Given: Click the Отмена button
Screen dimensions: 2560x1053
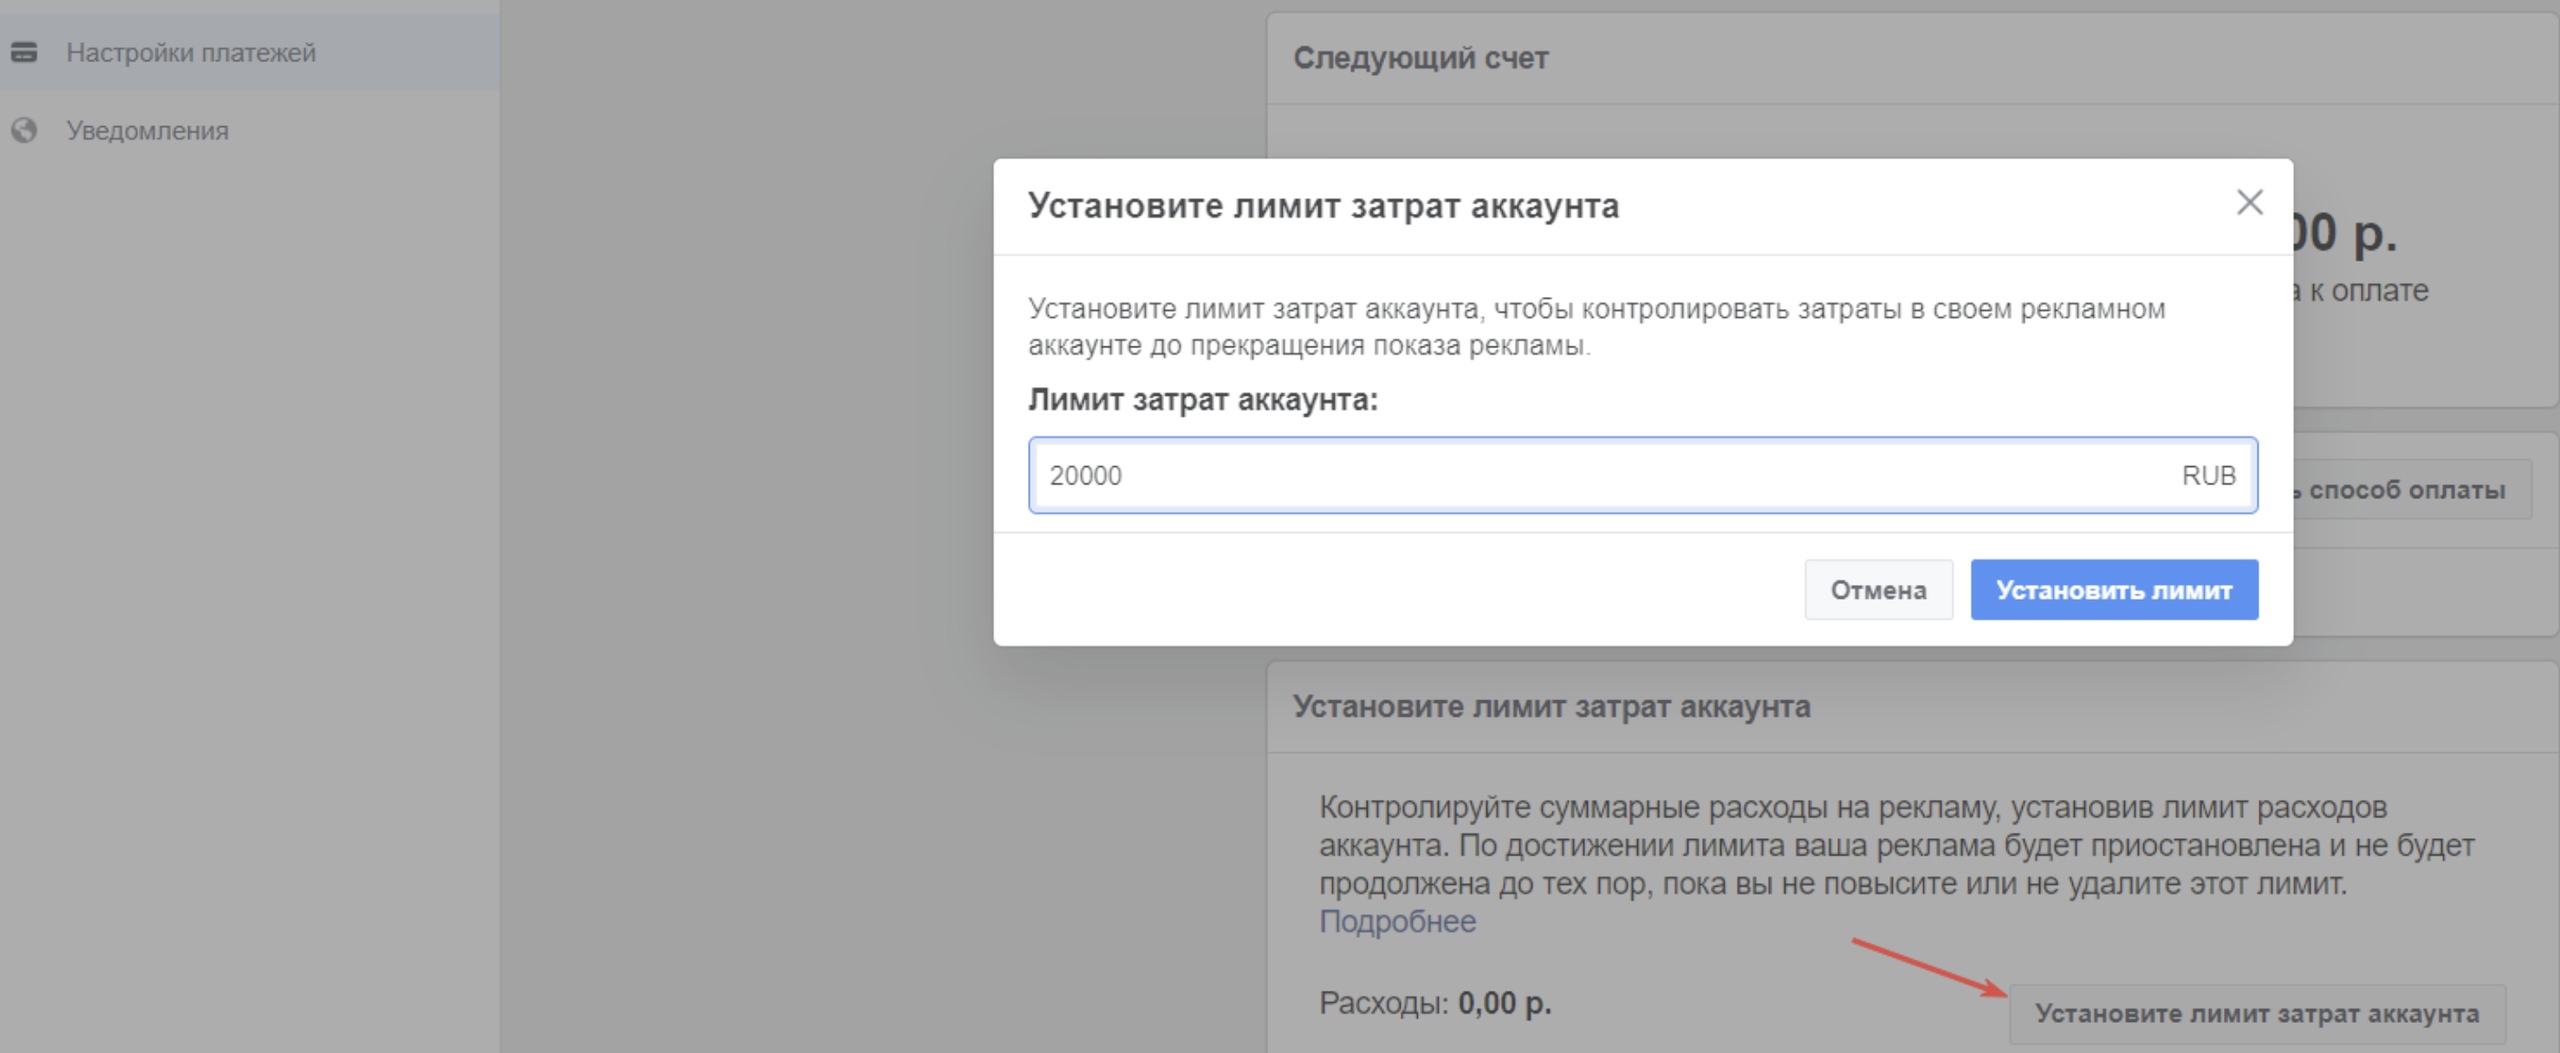Looking at the screenshot, I should (x=1877, y=590).
